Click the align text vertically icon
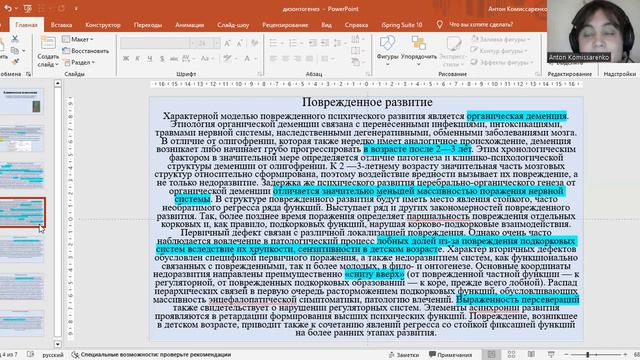The height and width of the screenshot is (360, 640). click(x=356, y=51)
